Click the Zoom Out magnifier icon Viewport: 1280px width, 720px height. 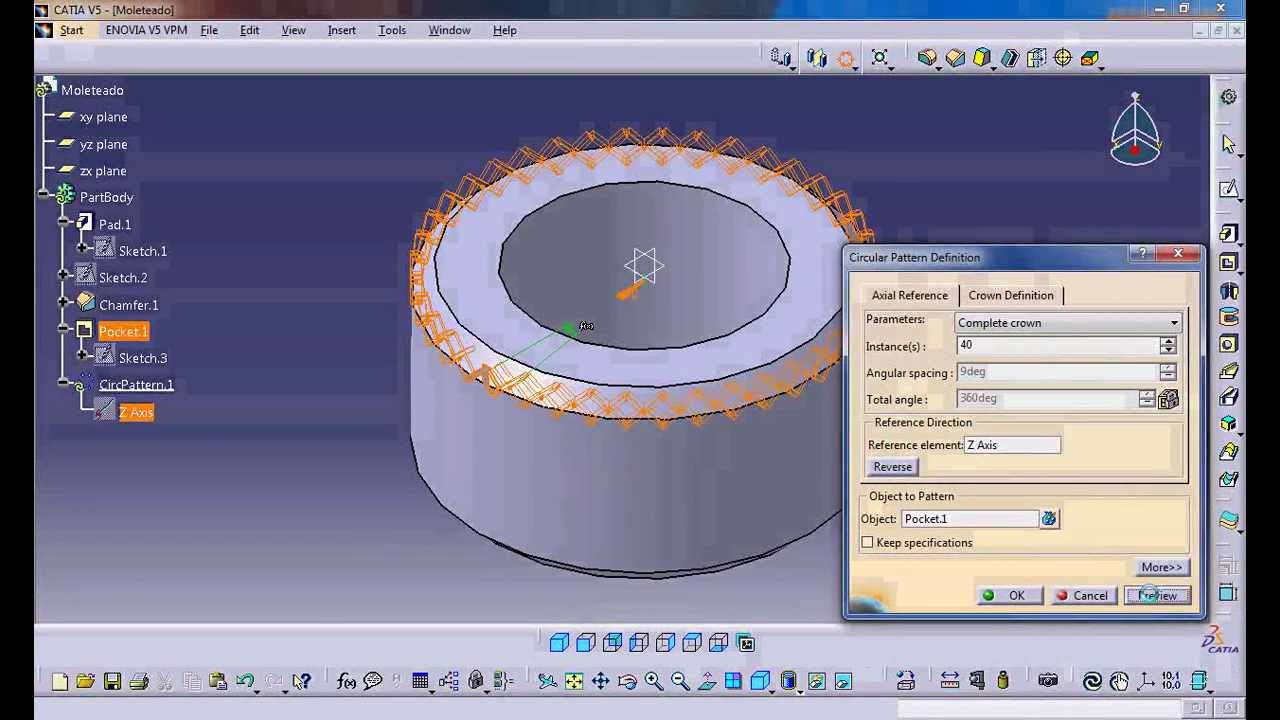pyautogui.click(x=679, y=682)
